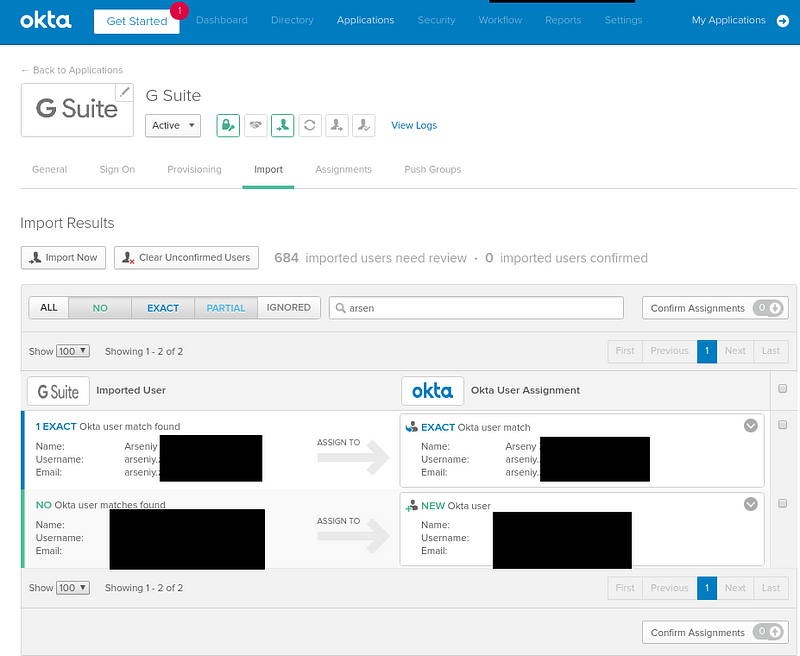Click Last in top pagination
Viewport: 800px width, 656px height.
click(771, 351)
